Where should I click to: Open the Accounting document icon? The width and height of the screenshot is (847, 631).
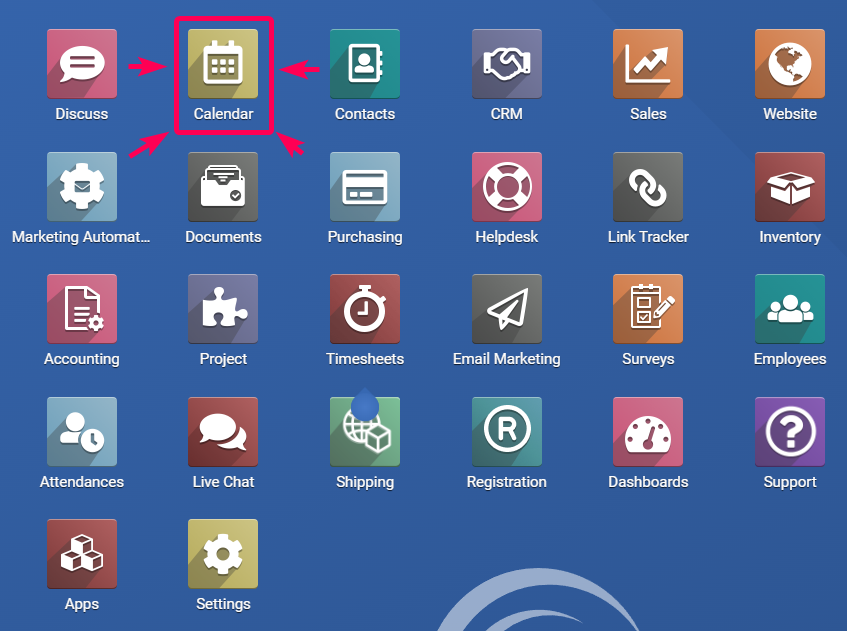82,308
